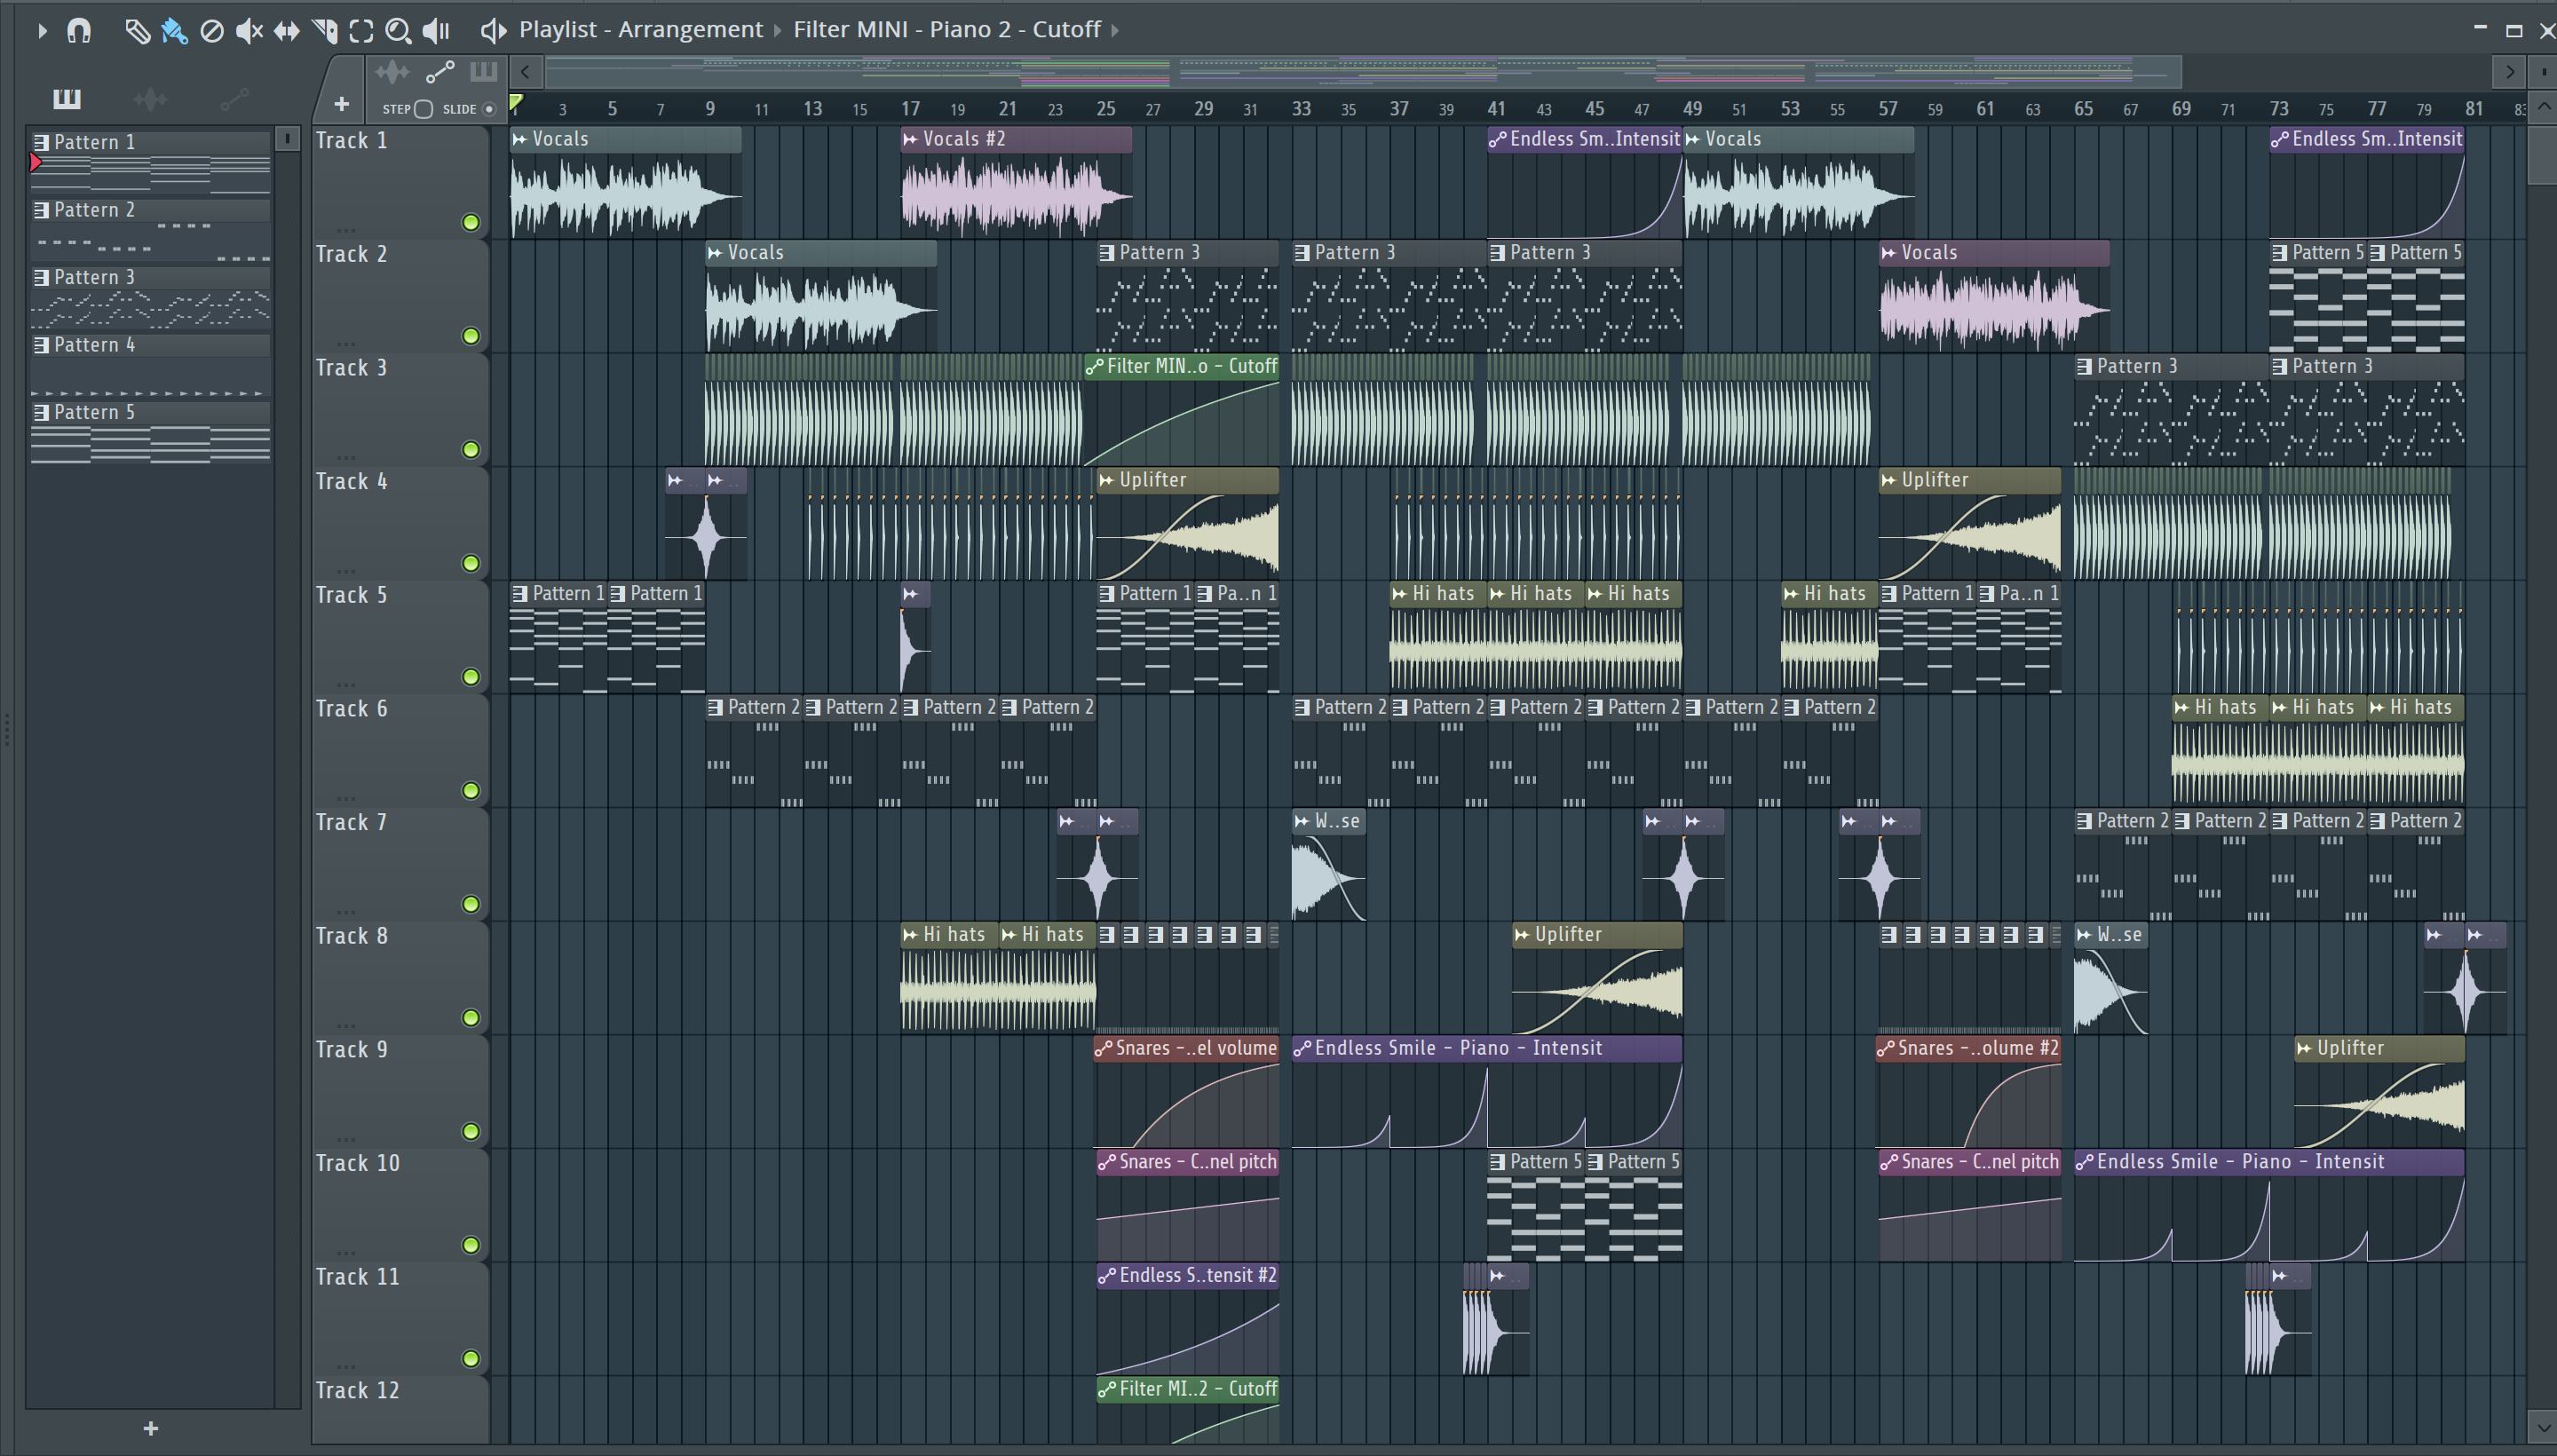Viewport: 2557px width, 1456px height.
Task: Toggle the SLIDE switch
Action: tap(489, 109)
